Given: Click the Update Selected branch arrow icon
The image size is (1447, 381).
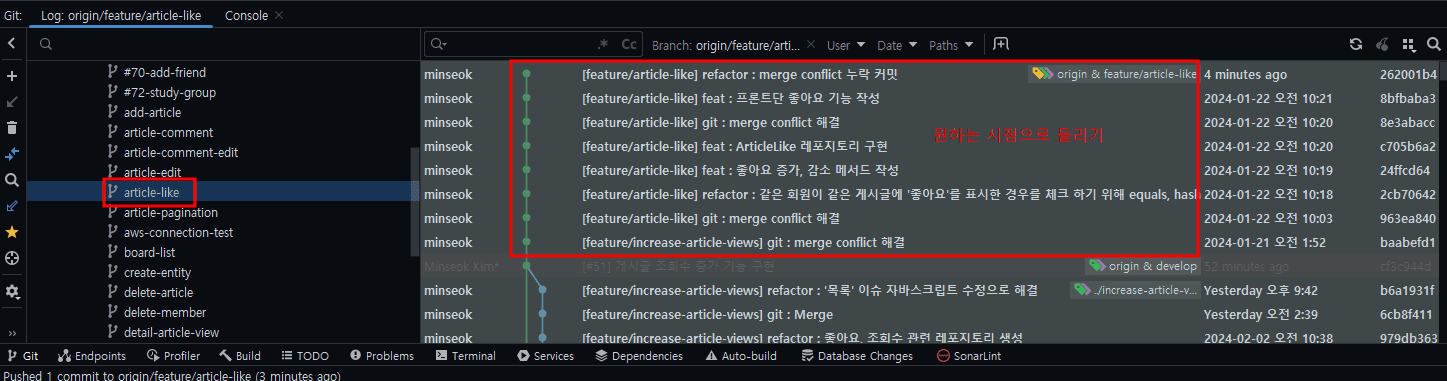Looking at the screenshot, I should pyautogui.click(x=12, y=102).
